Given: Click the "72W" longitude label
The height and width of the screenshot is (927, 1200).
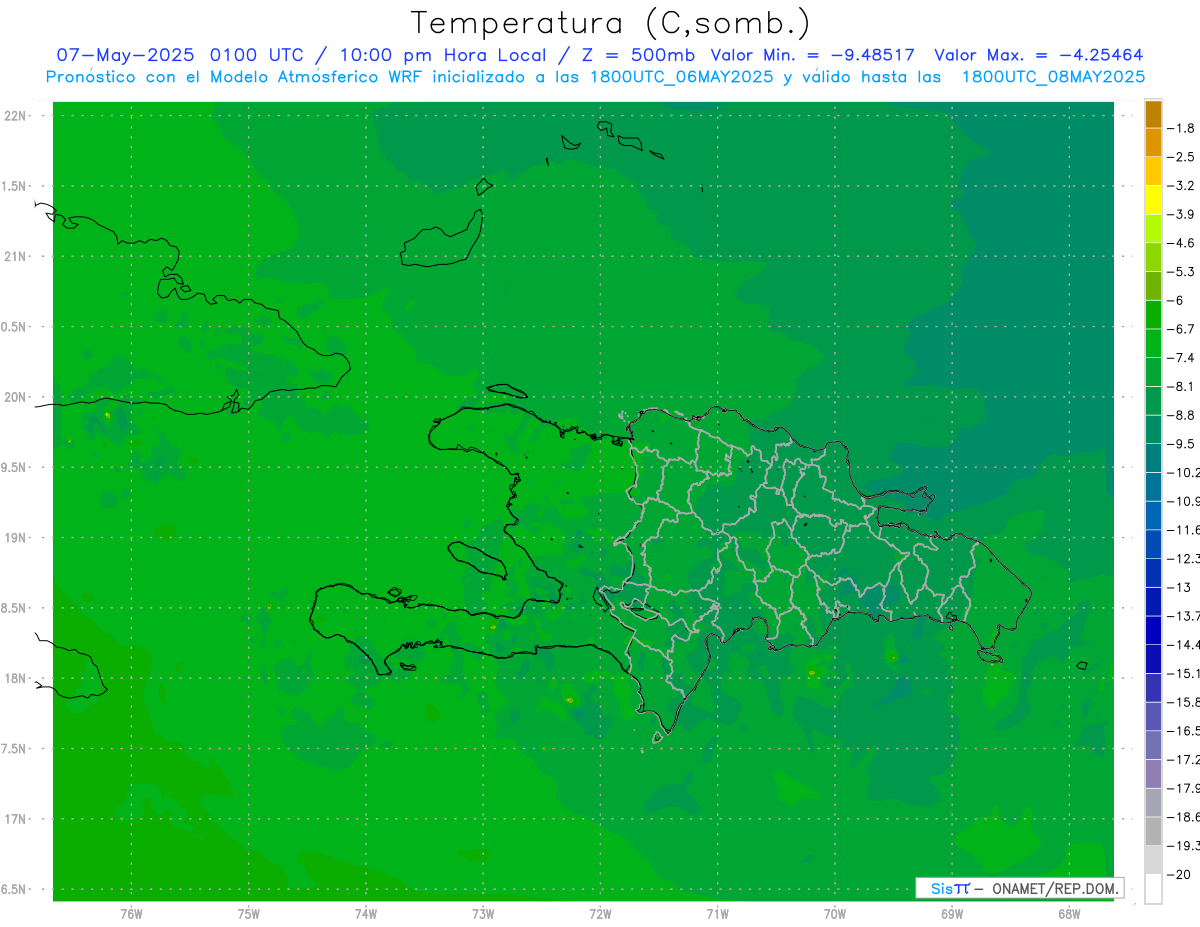Looking at the screenshot, I should 601,913.
